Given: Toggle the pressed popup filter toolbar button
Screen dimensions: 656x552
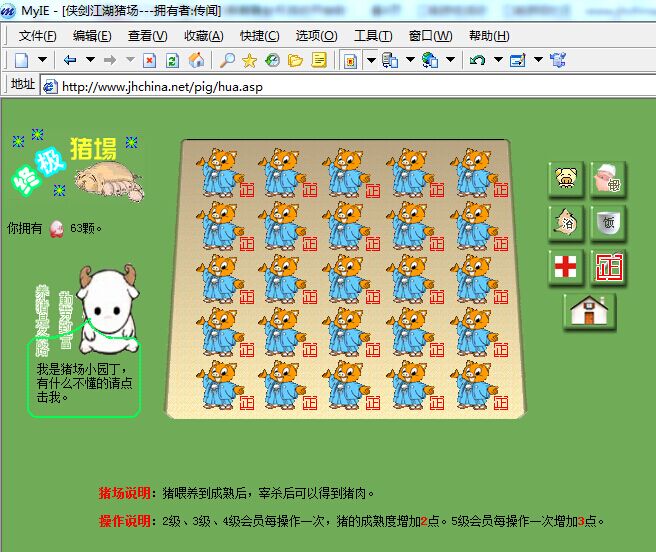Looking at the screenshot, I should pyautogui.click(x=350, y=61).
